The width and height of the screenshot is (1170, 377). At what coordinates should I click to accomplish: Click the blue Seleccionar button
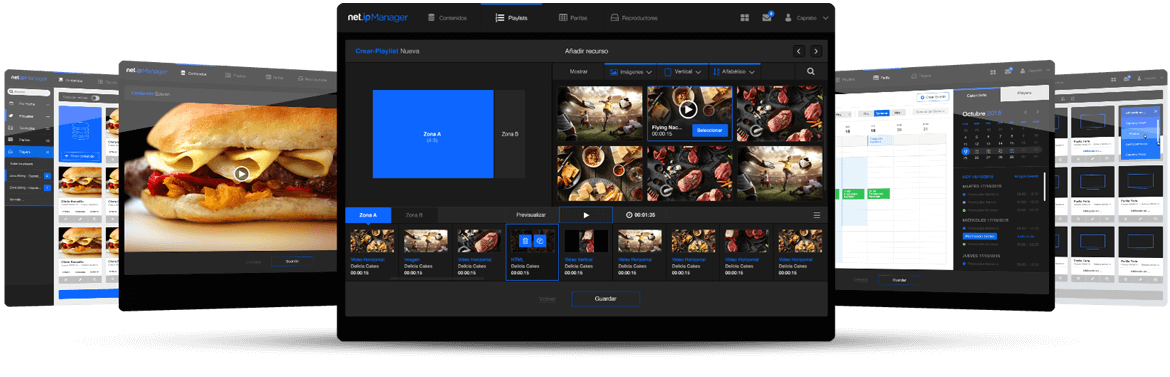tap(709, 130)
